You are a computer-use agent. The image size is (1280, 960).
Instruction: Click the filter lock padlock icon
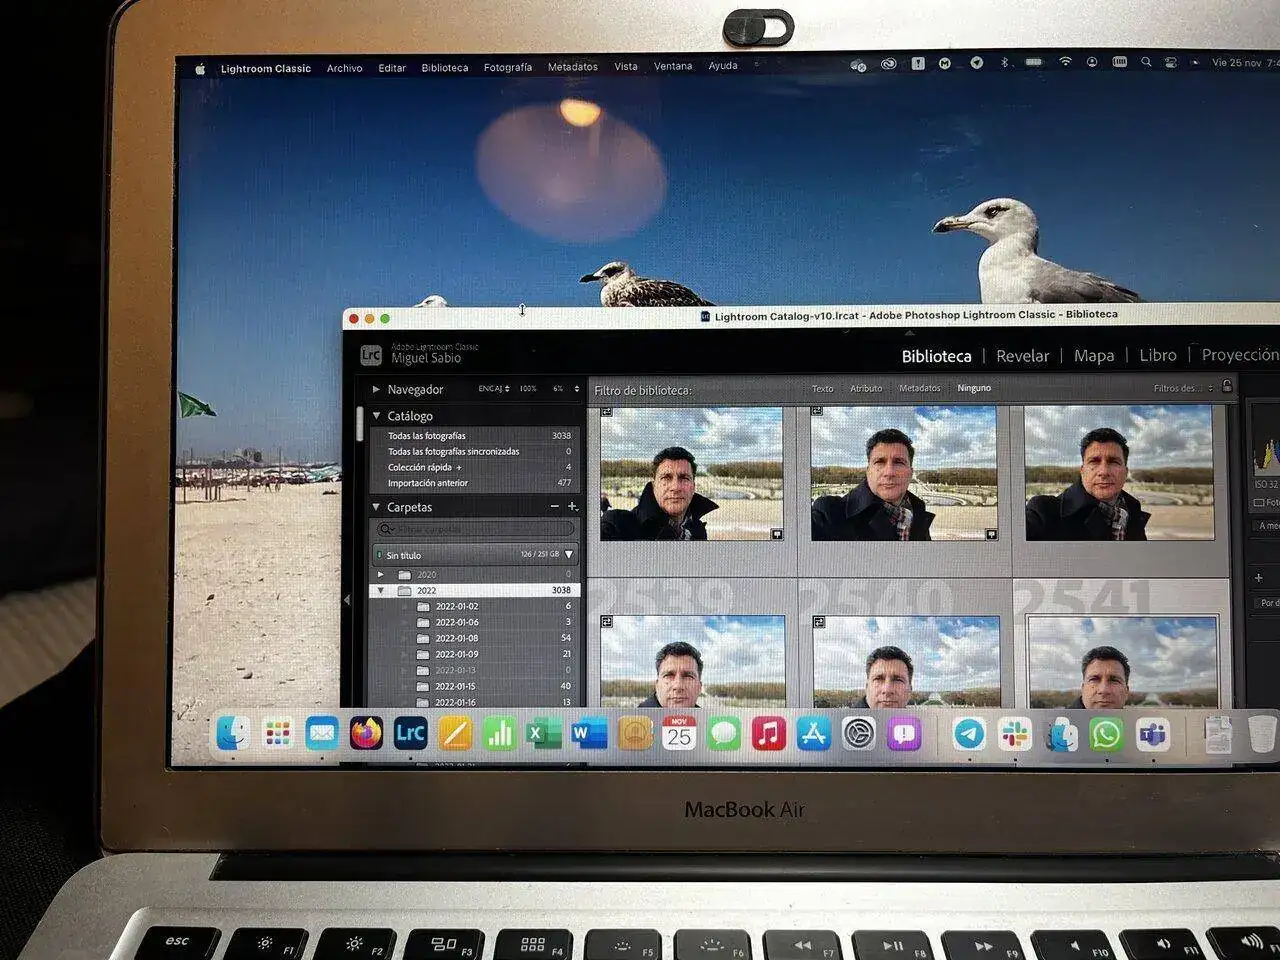[x=1227, y=386]
